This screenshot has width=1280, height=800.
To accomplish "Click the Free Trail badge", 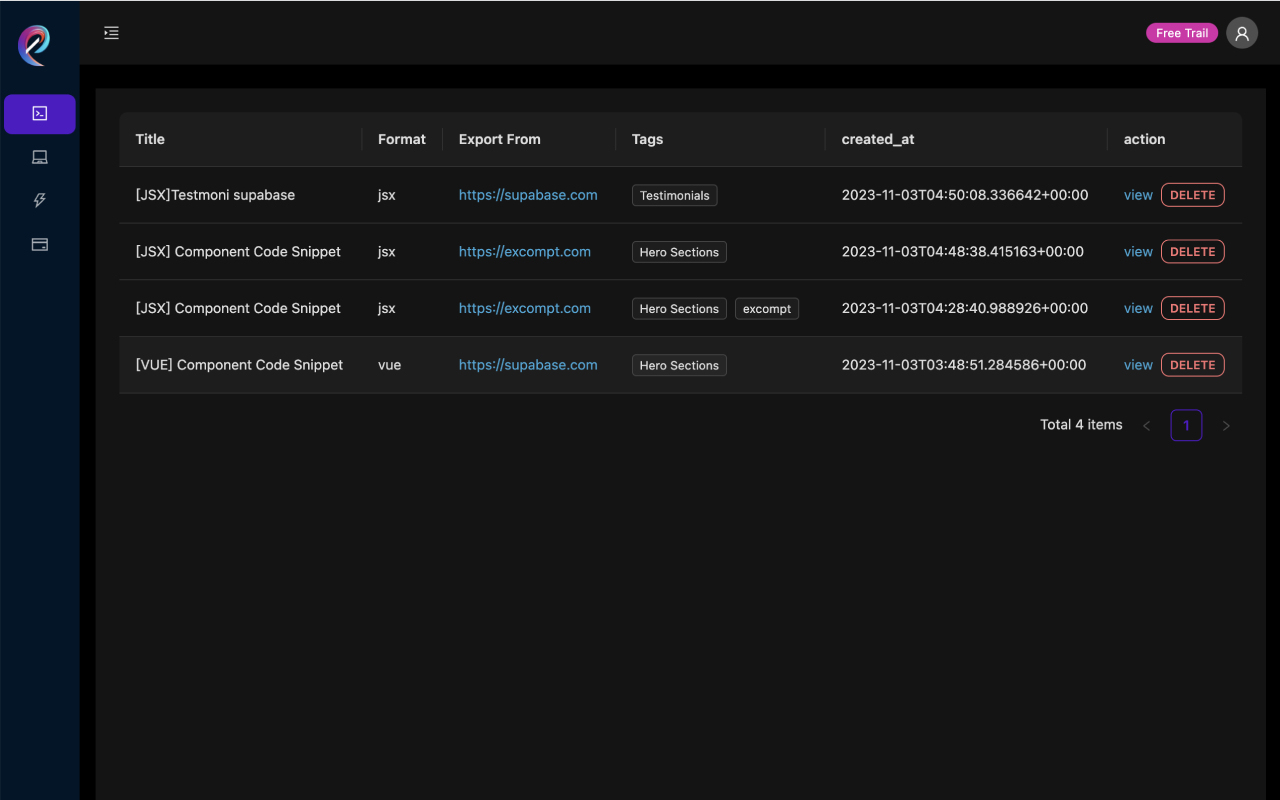I will point(1181,33).
